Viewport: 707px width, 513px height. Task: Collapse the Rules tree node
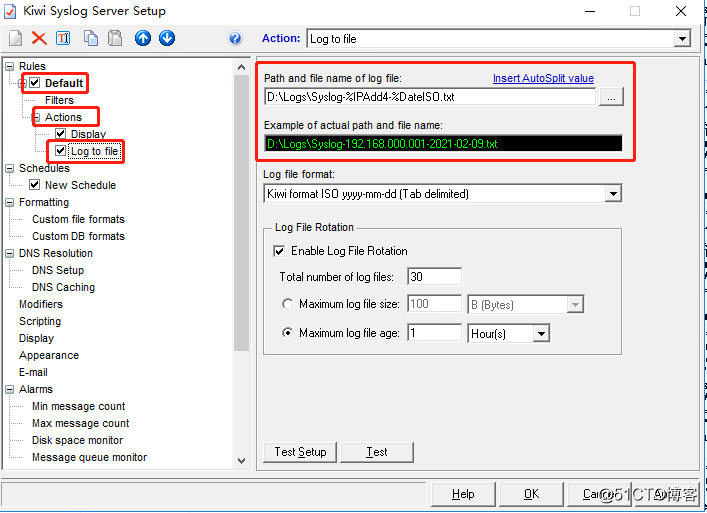click(x=9, y=66)
